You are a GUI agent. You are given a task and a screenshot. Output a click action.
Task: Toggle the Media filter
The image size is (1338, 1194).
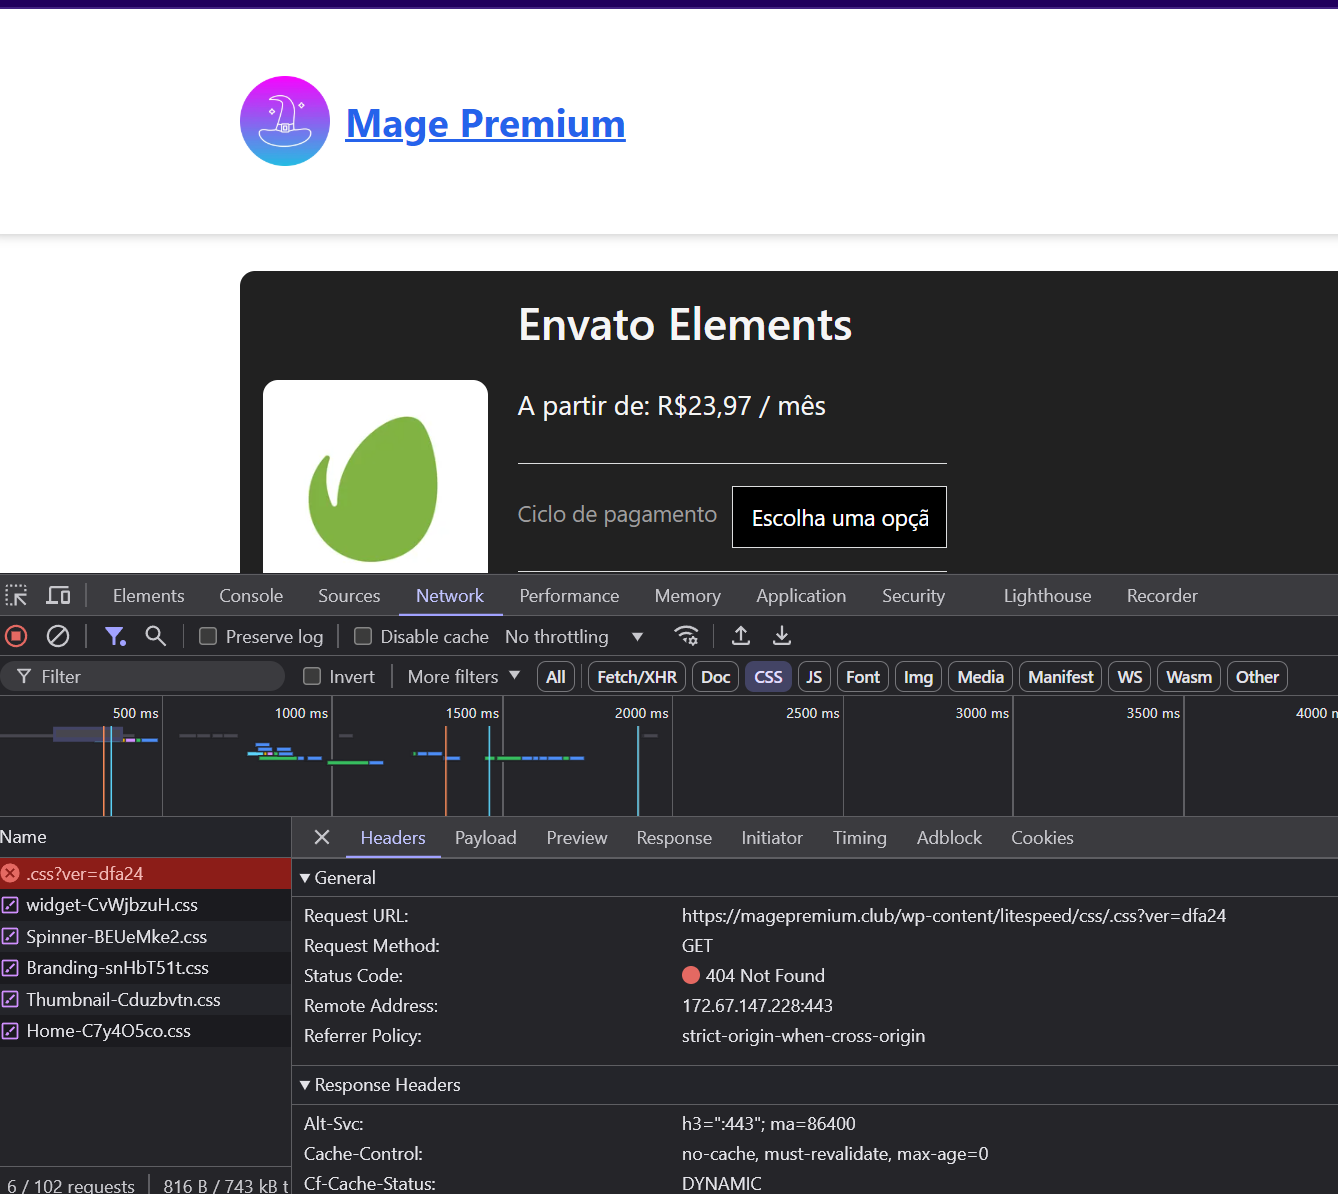point(980,677)
